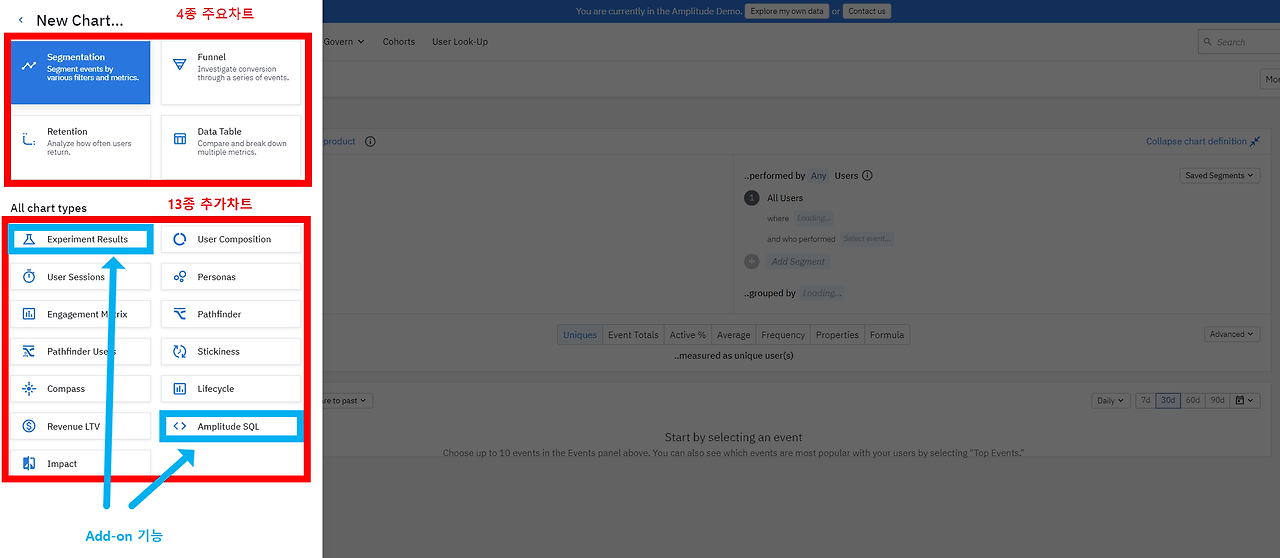1280x558 pixels.
Task: Open the Stickiness chart type
Action: (231, 351)
